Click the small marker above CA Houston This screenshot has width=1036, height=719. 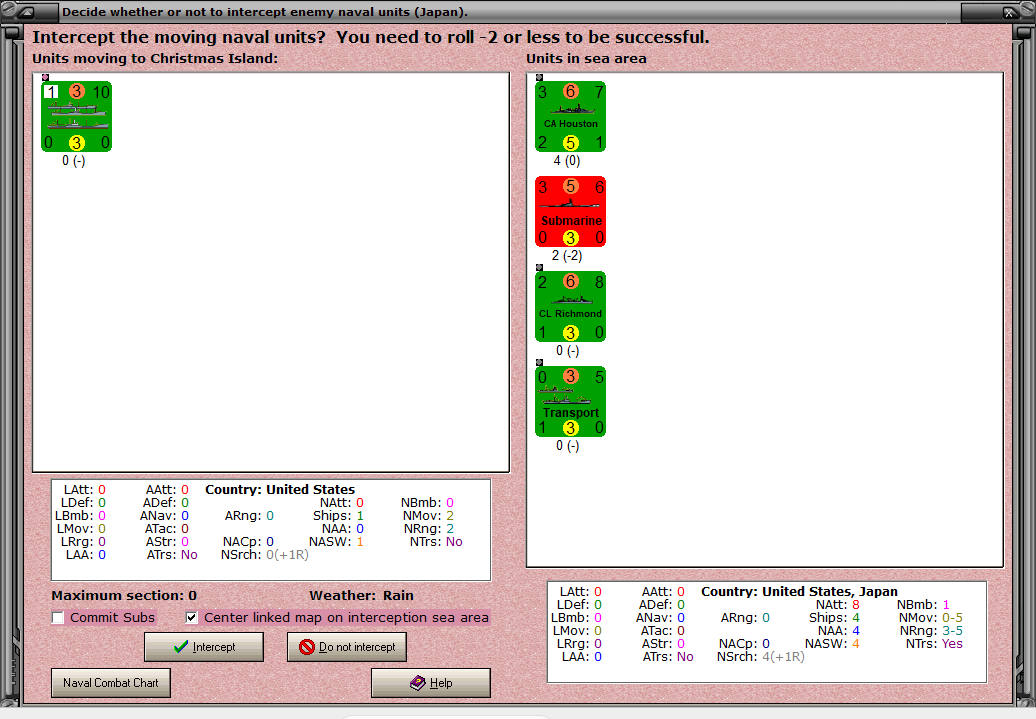539,77
